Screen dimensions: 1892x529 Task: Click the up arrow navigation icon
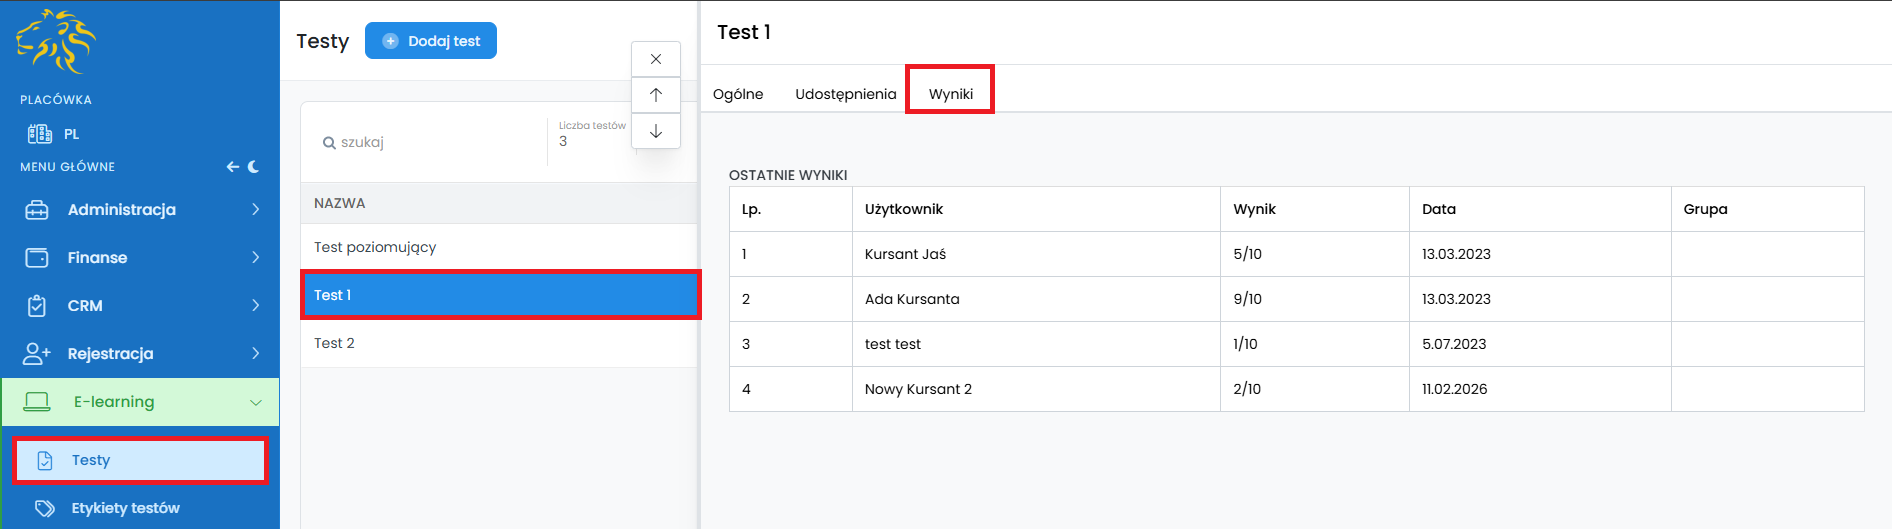656,95
